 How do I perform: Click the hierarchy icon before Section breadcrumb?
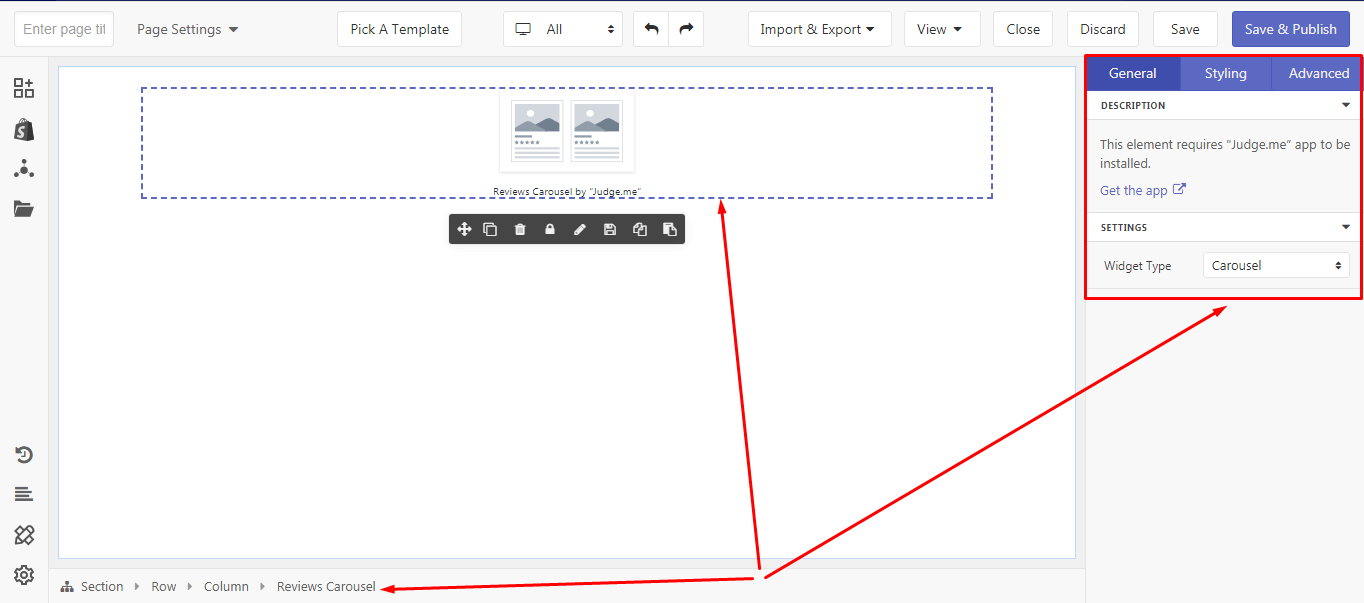pos(67,587)
